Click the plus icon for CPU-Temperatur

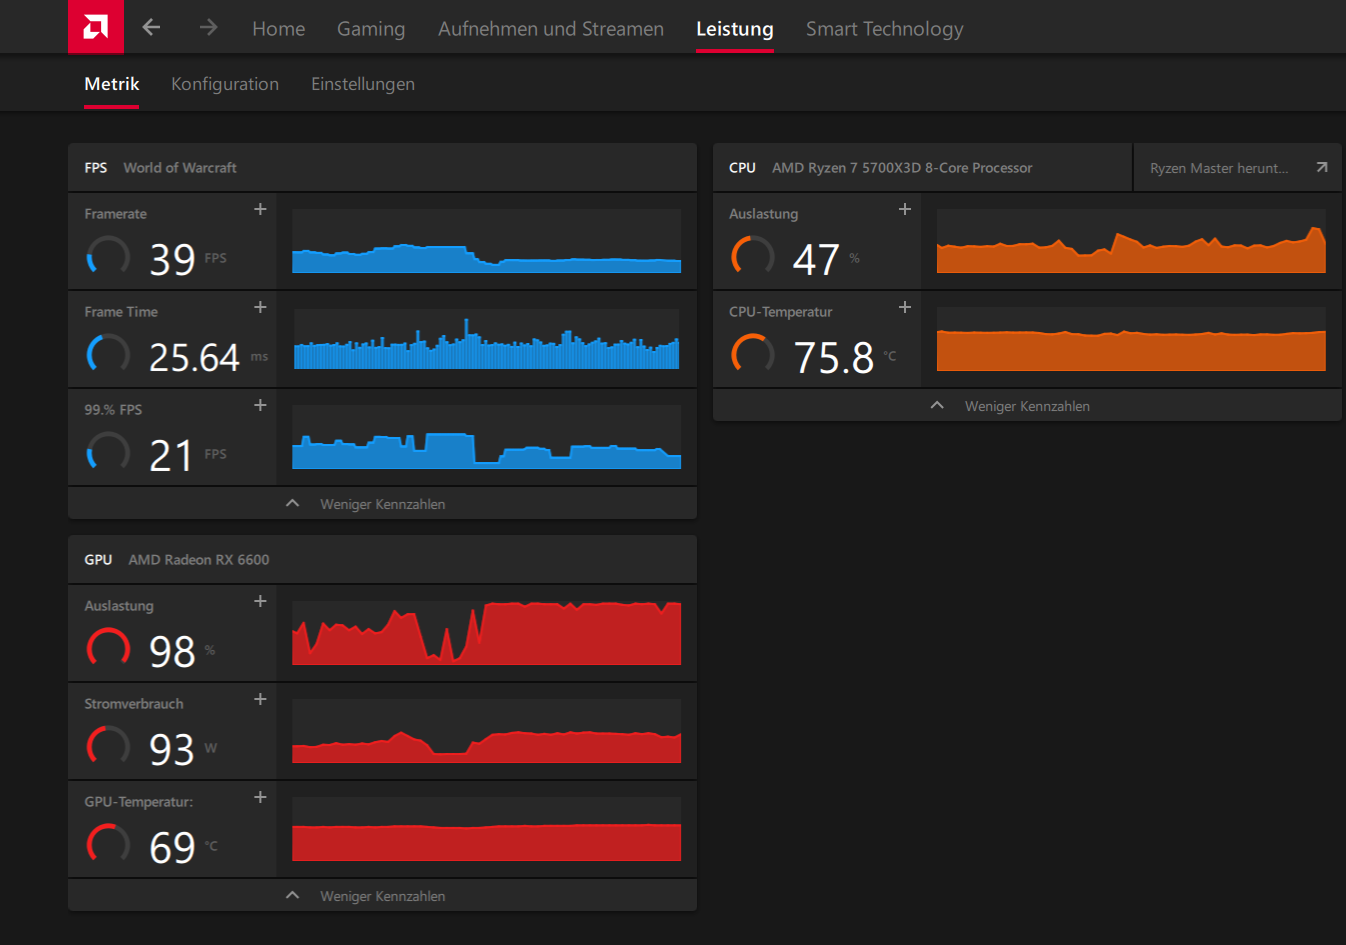click(905, 307)
